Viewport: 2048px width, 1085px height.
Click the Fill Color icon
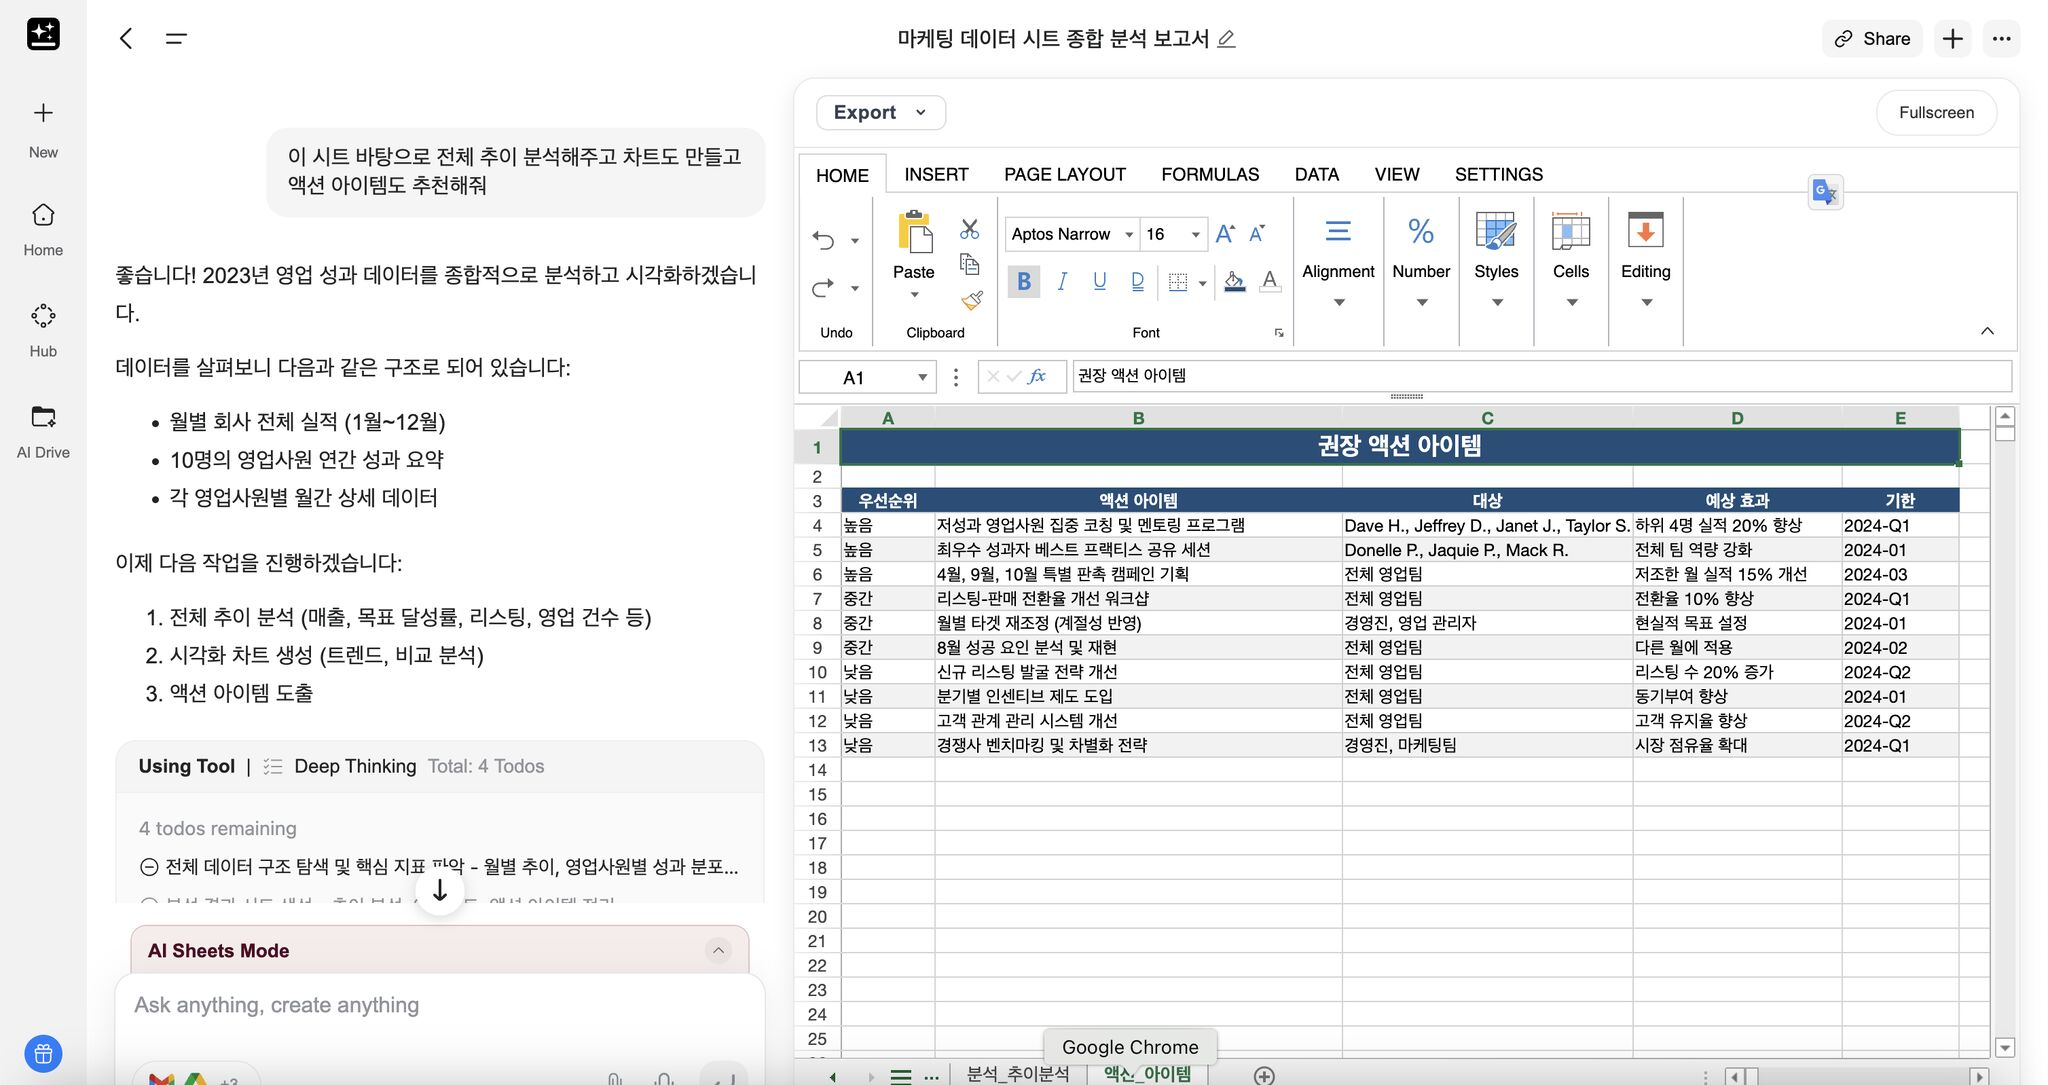(1233, 281)
